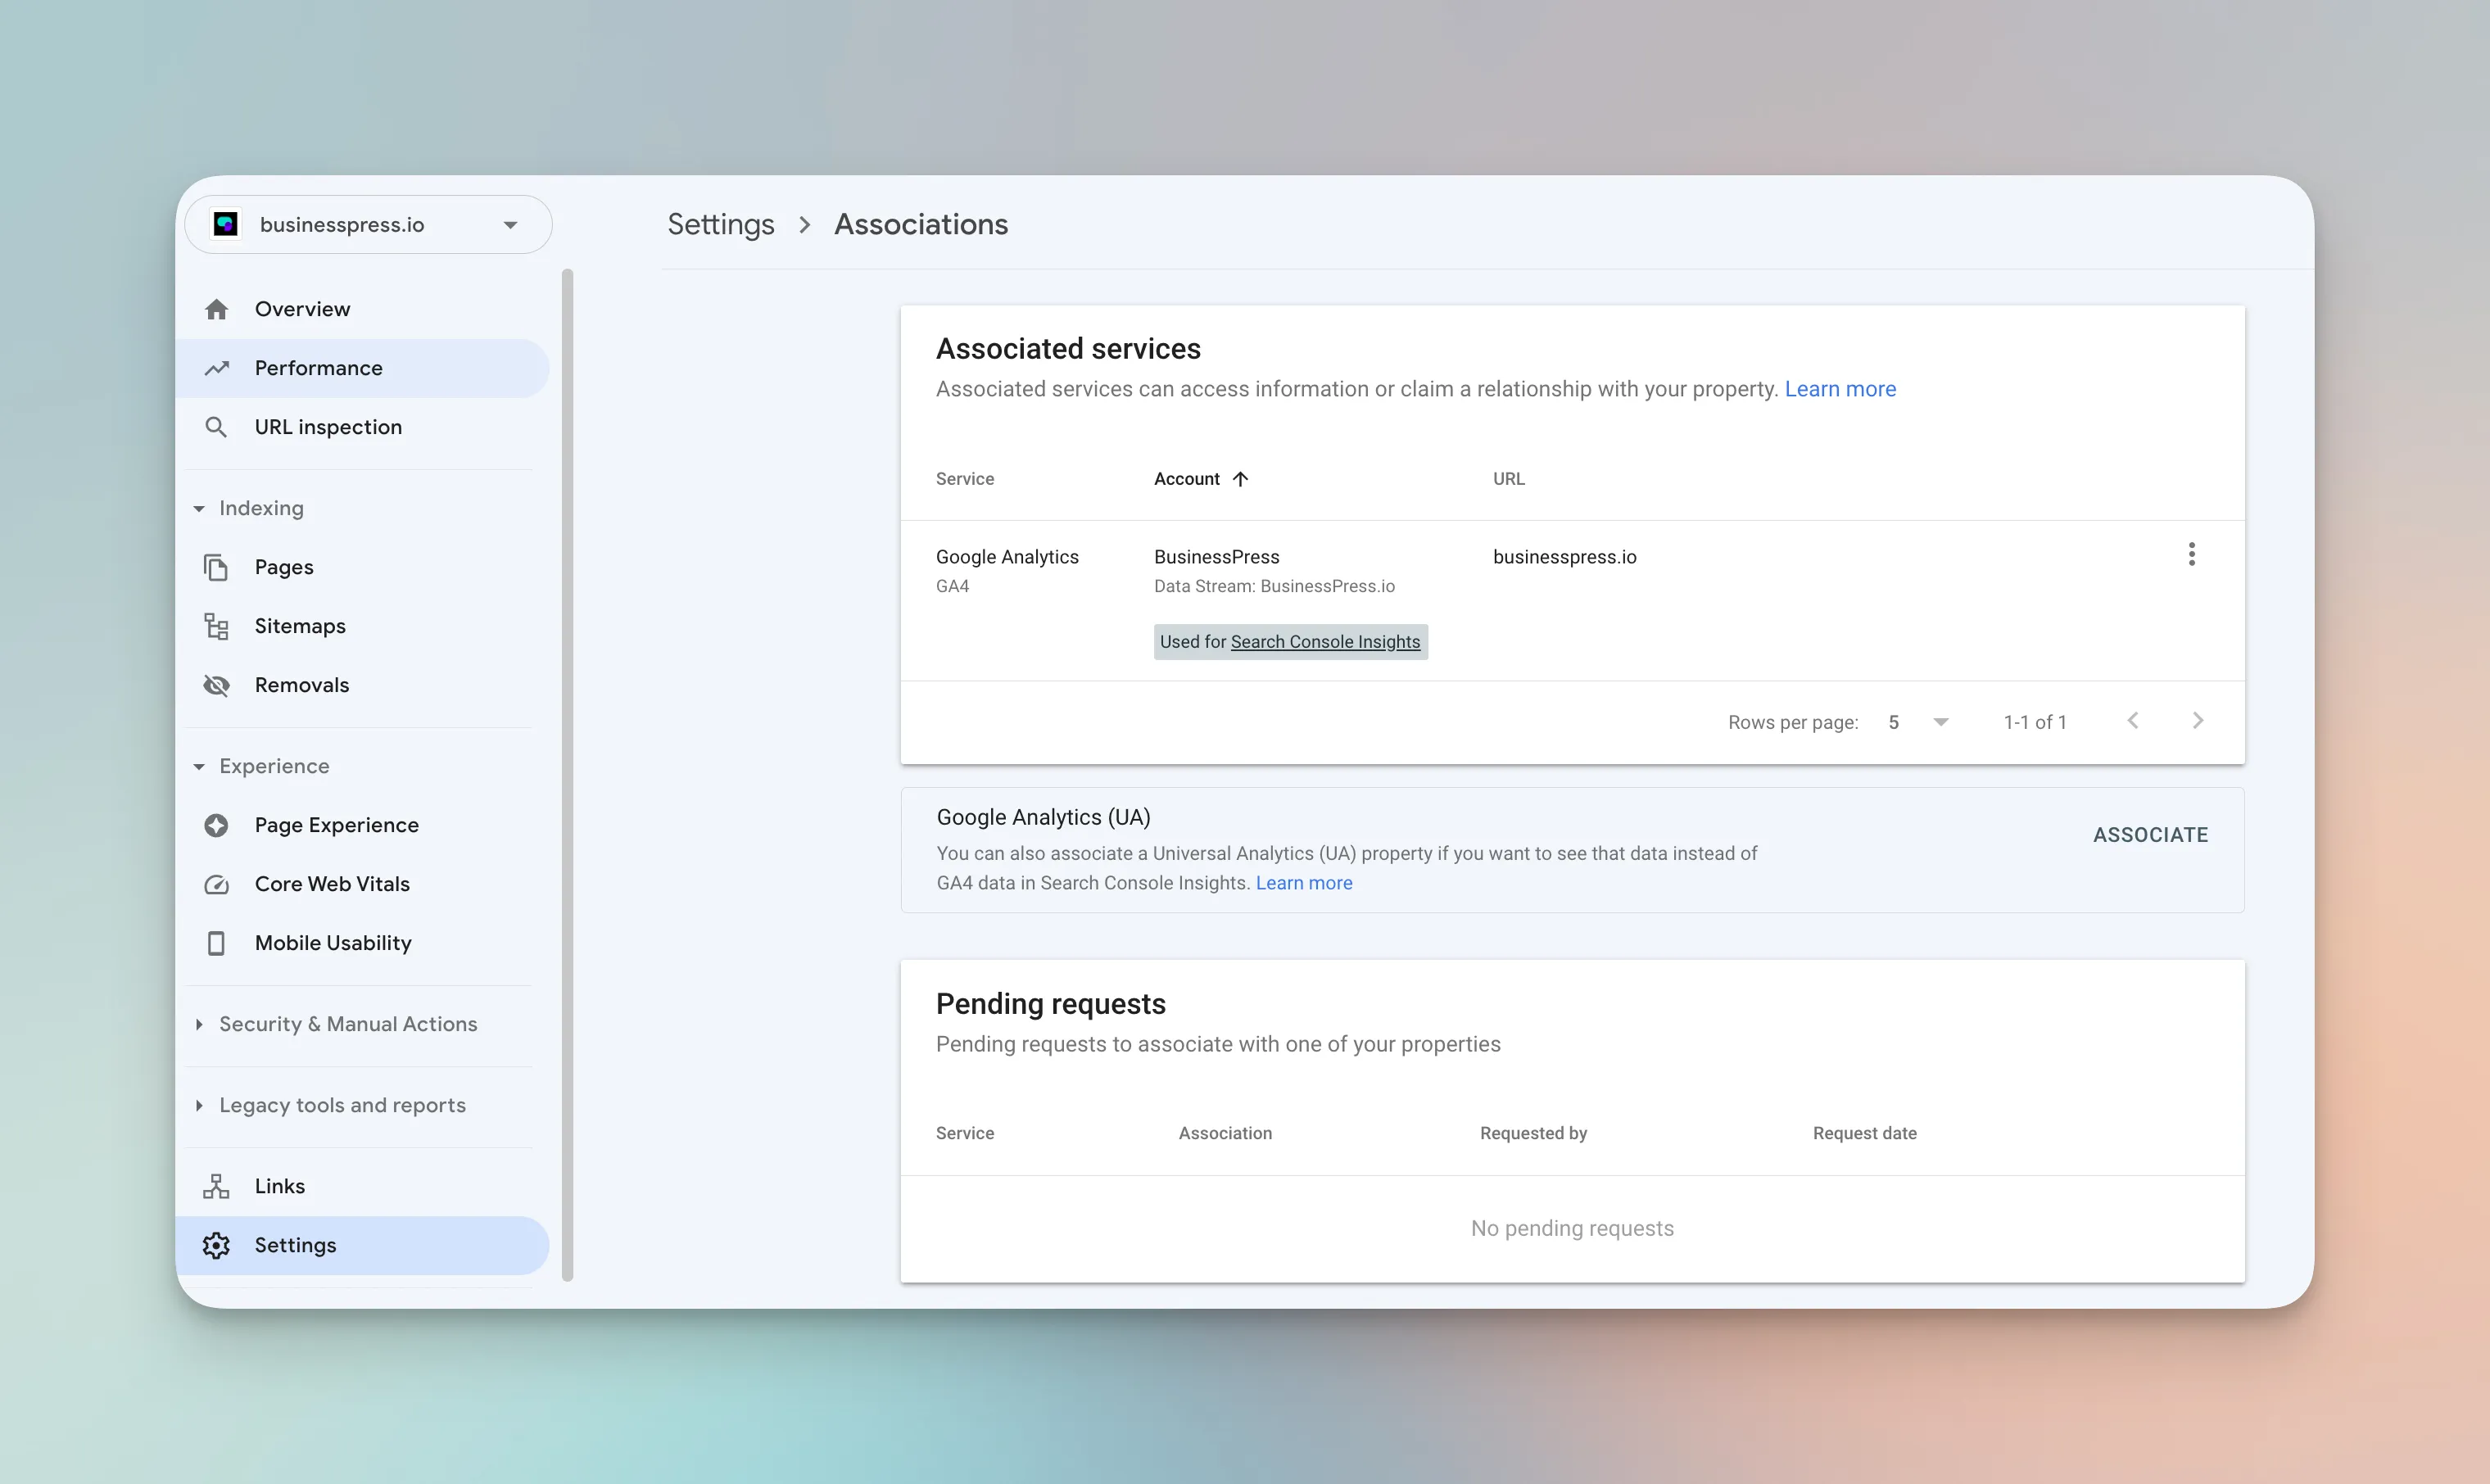This screenshot has width=2490, height=1484.
Task: Click the Account column sort arrow
Action: coord(1240,479)
